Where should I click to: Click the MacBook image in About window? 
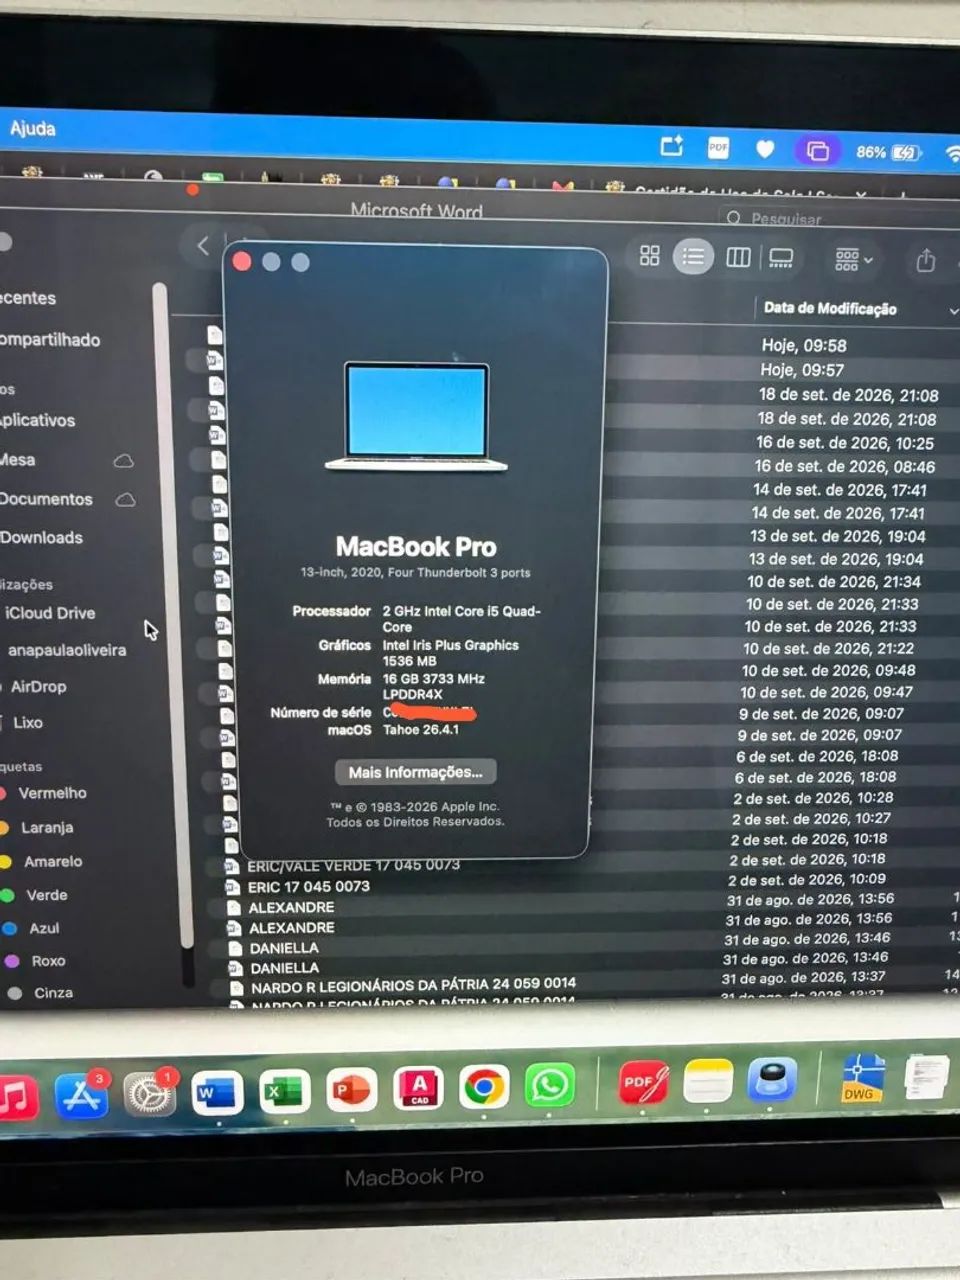[x=416, y=415]
